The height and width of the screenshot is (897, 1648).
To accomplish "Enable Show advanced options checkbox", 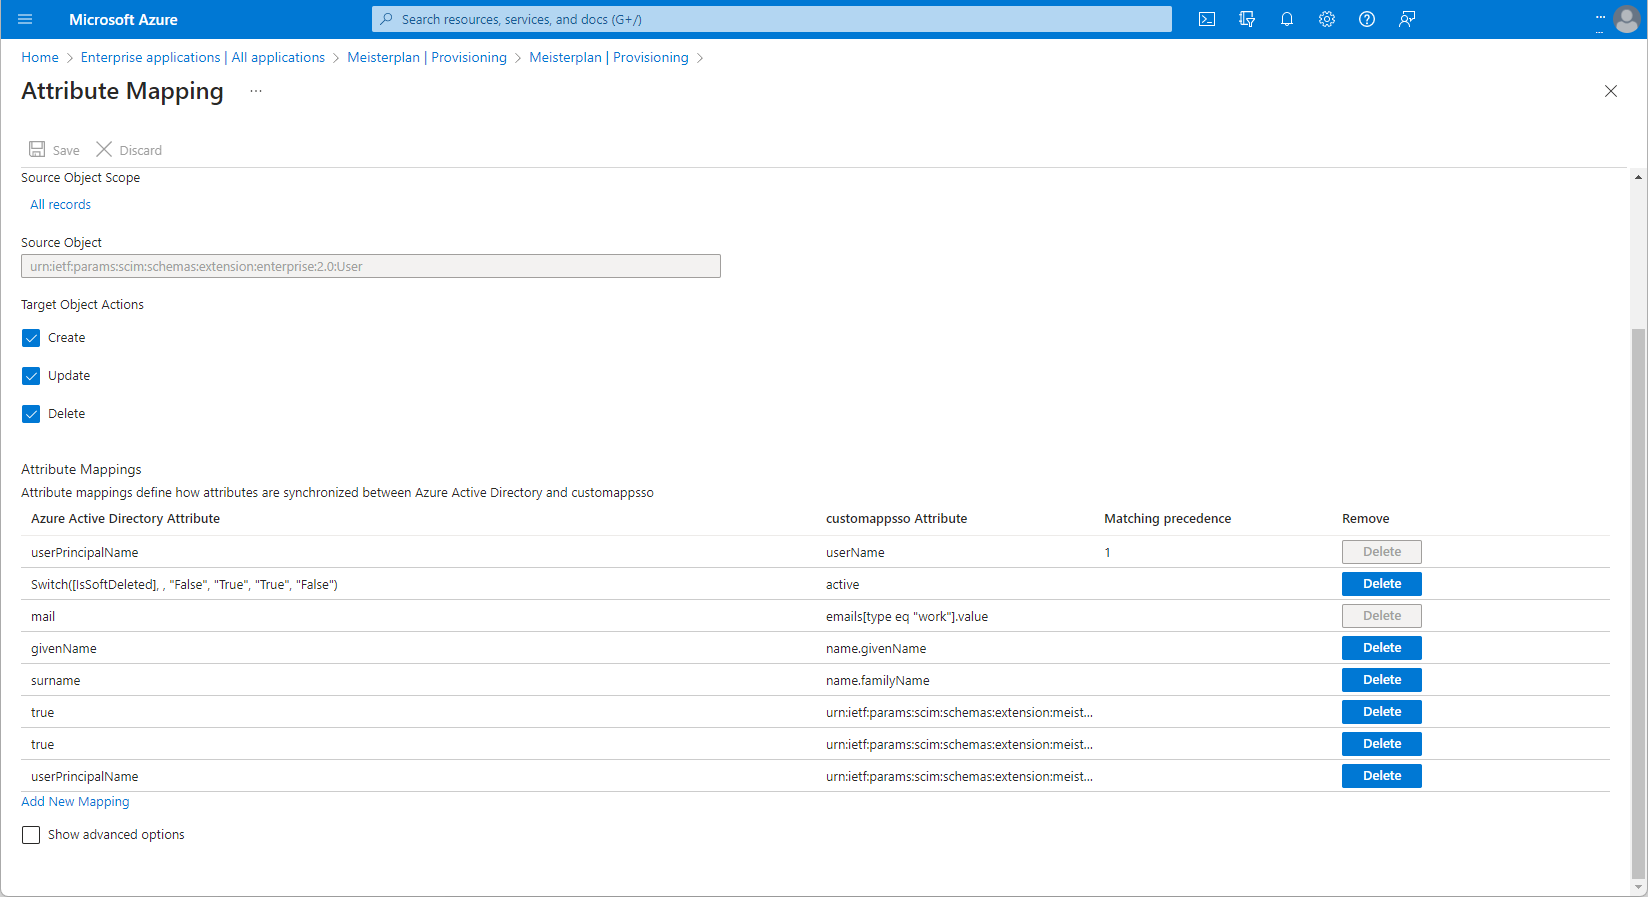I will [x=31, y=835].
